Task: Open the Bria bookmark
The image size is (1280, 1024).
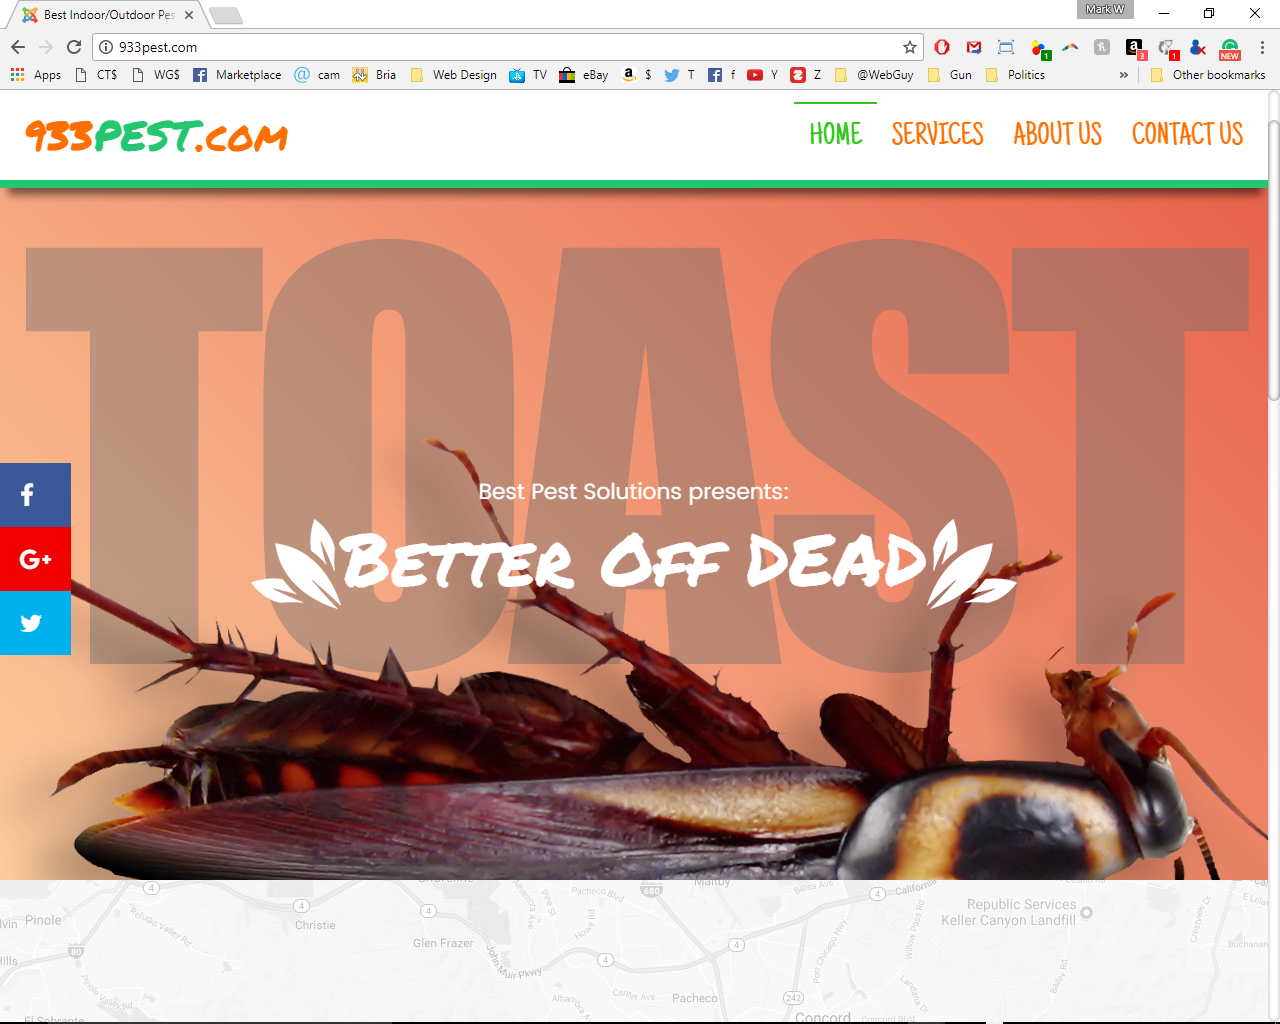Action: pos(374,75)
